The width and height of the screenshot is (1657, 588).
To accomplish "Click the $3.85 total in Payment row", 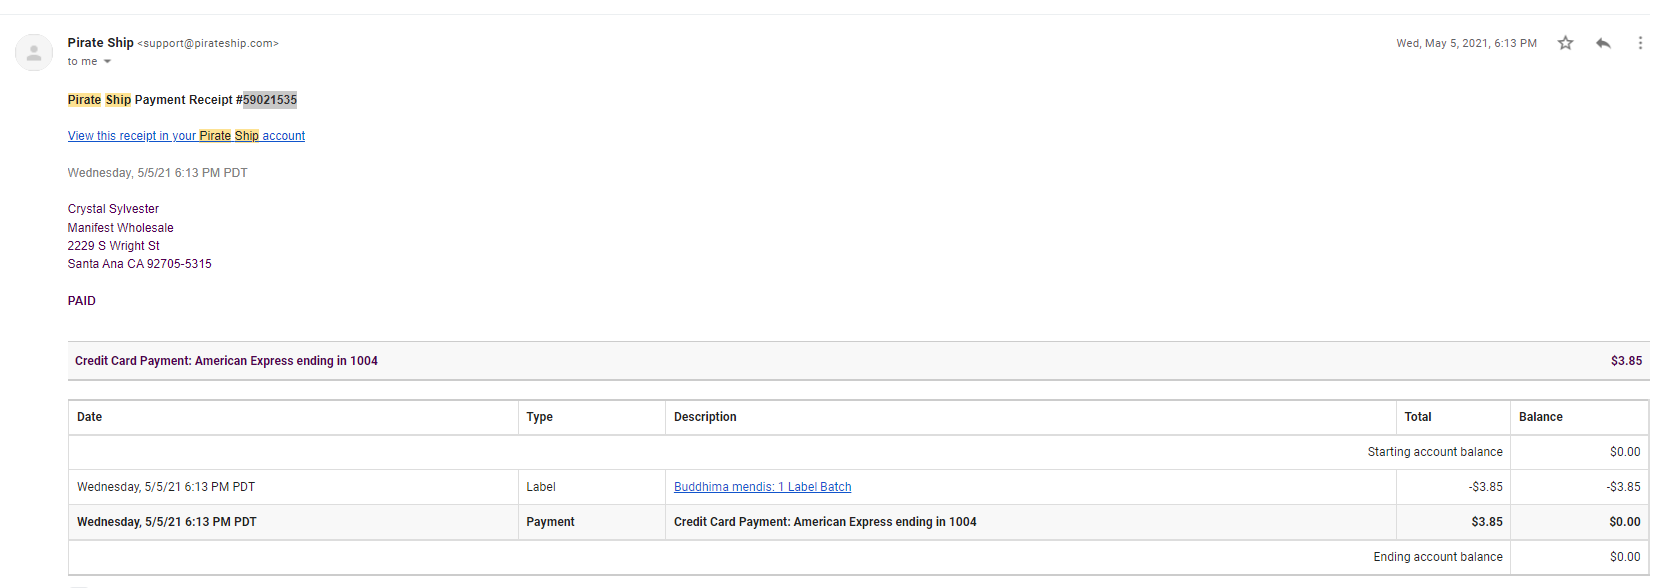I will click(1487, 522).
